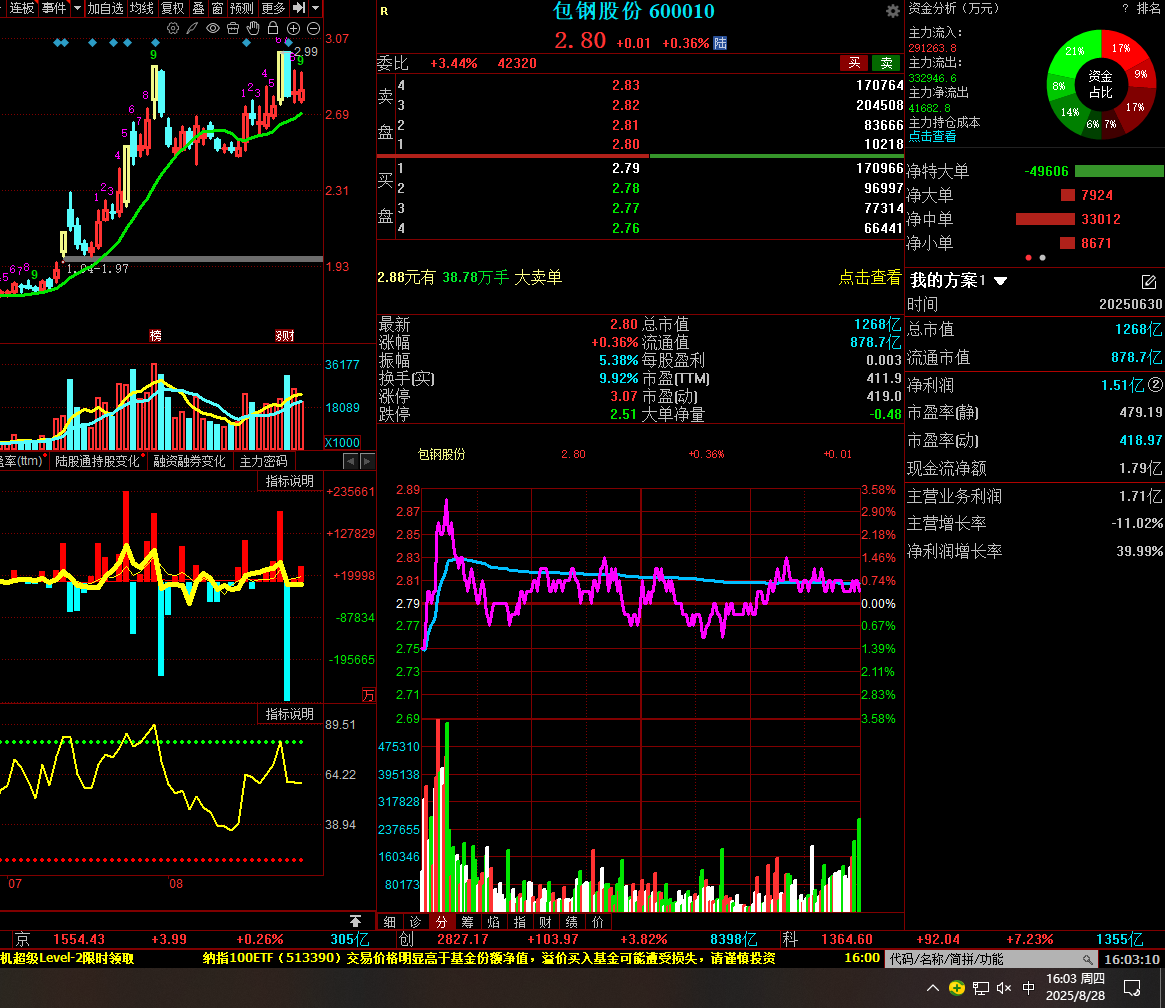Click the jump-to-end arrow icon in top toolbar
1165x1008 pixels.
[299, 8]
